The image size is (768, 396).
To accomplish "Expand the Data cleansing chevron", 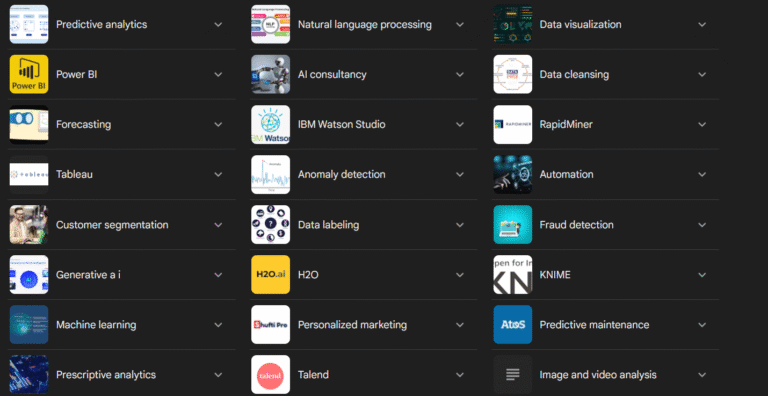I will click(x=702, y=74).
